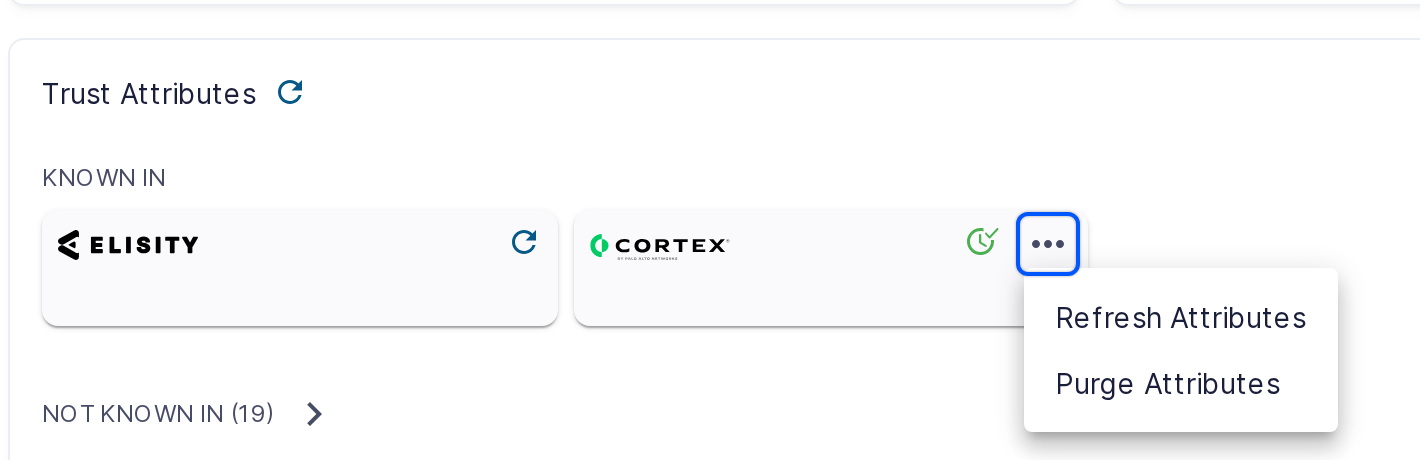Click the green Cortex emblem symbol
Image resolution: width=1420 pixels, height=460 pixels.
pyautogui.click(x=598, y=245)
